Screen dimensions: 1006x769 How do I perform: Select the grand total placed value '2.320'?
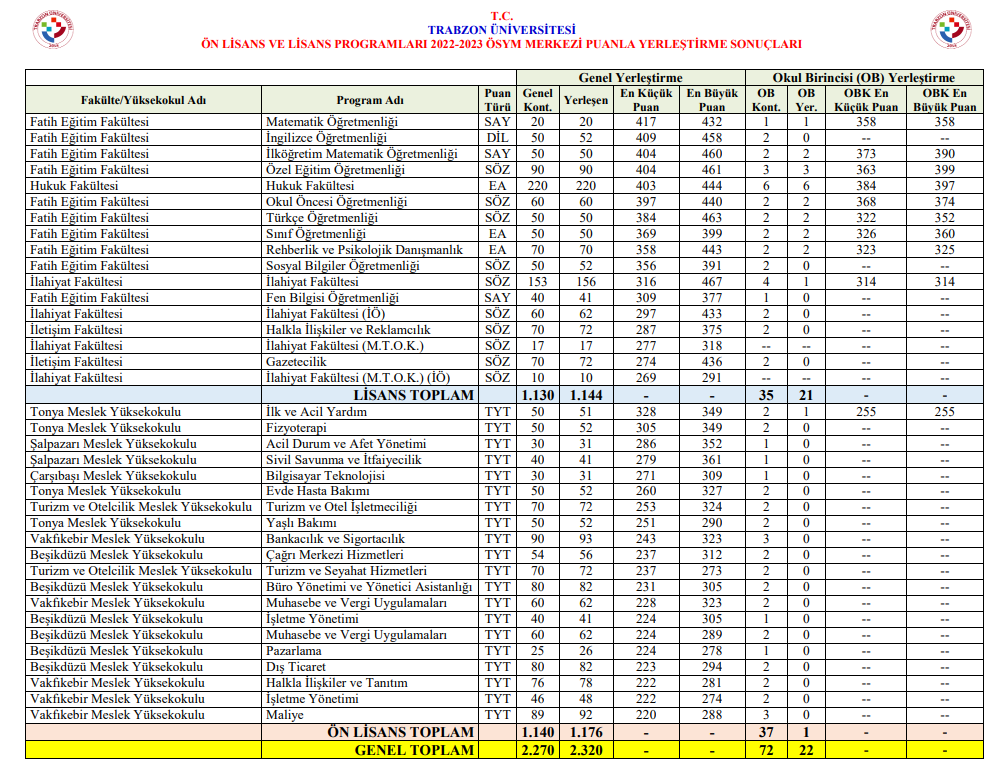click(586, 750)
